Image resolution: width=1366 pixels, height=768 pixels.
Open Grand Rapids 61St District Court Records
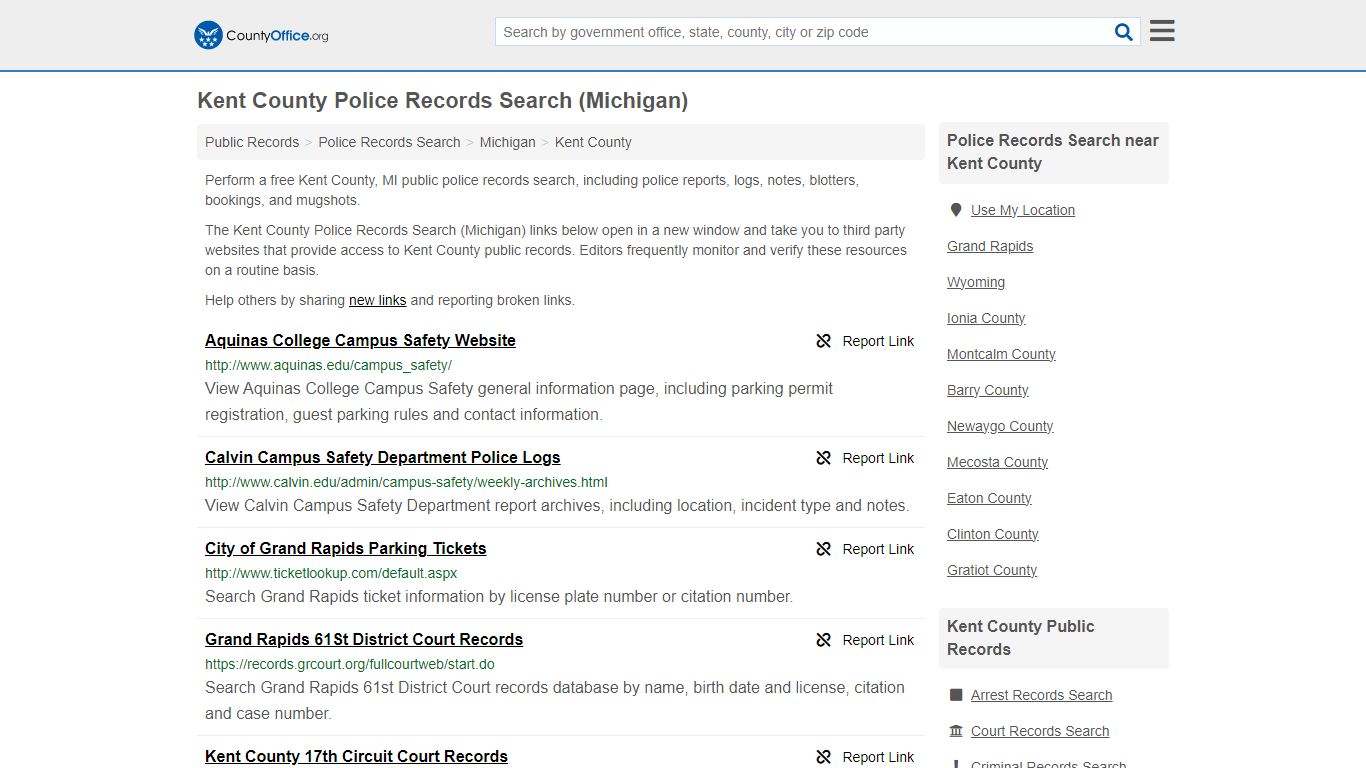364,639
